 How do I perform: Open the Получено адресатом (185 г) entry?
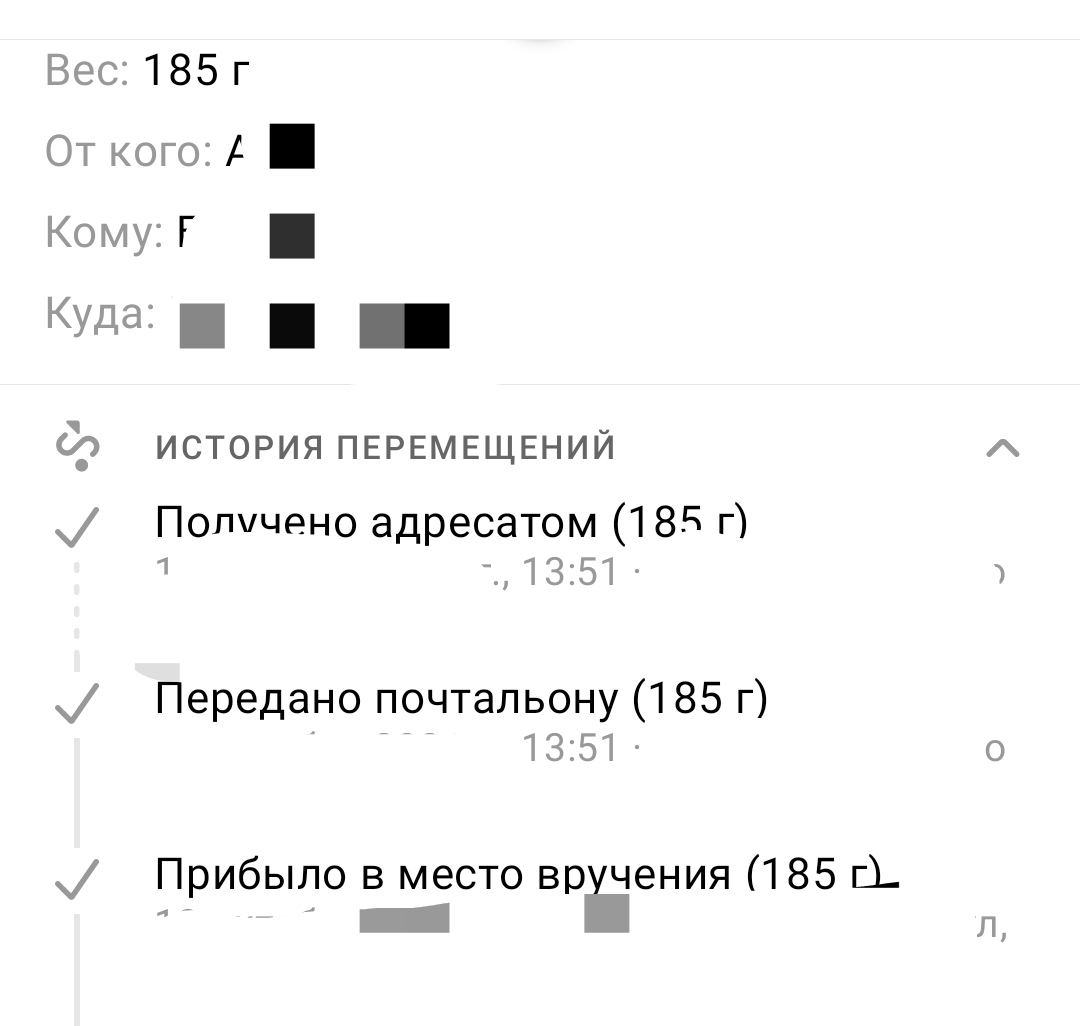451,522
